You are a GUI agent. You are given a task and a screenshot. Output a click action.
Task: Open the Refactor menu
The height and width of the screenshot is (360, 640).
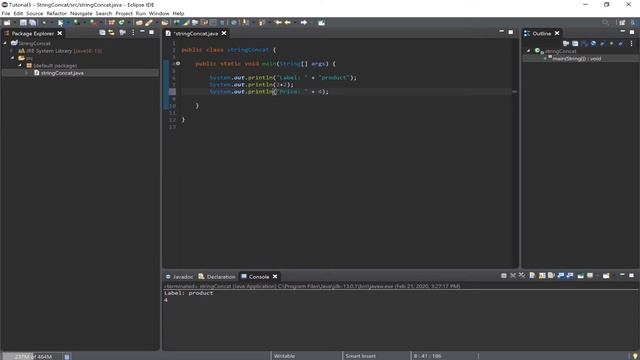57,13
